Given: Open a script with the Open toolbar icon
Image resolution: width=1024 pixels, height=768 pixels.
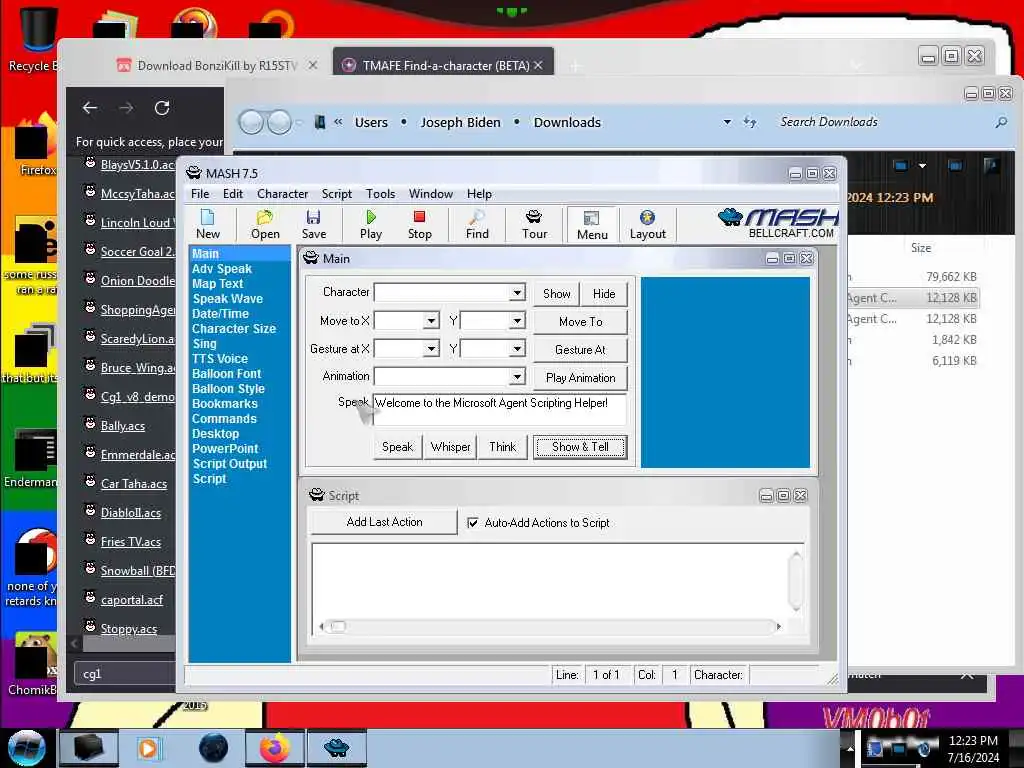Looking at the screenshot, I should click(x=265, y=224).
